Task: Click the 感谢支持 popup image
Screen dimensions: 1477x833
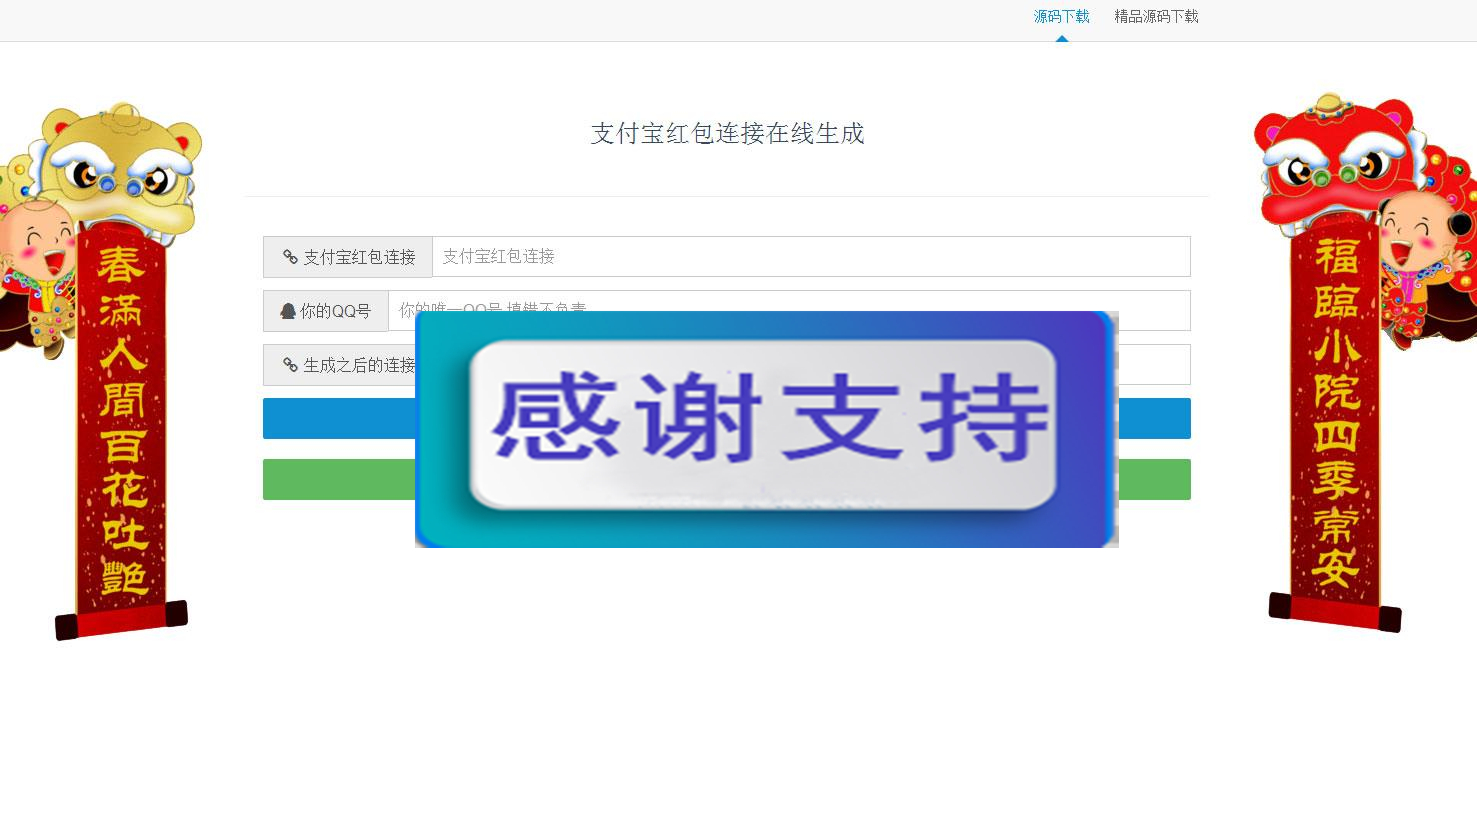Action: (766, 429)
